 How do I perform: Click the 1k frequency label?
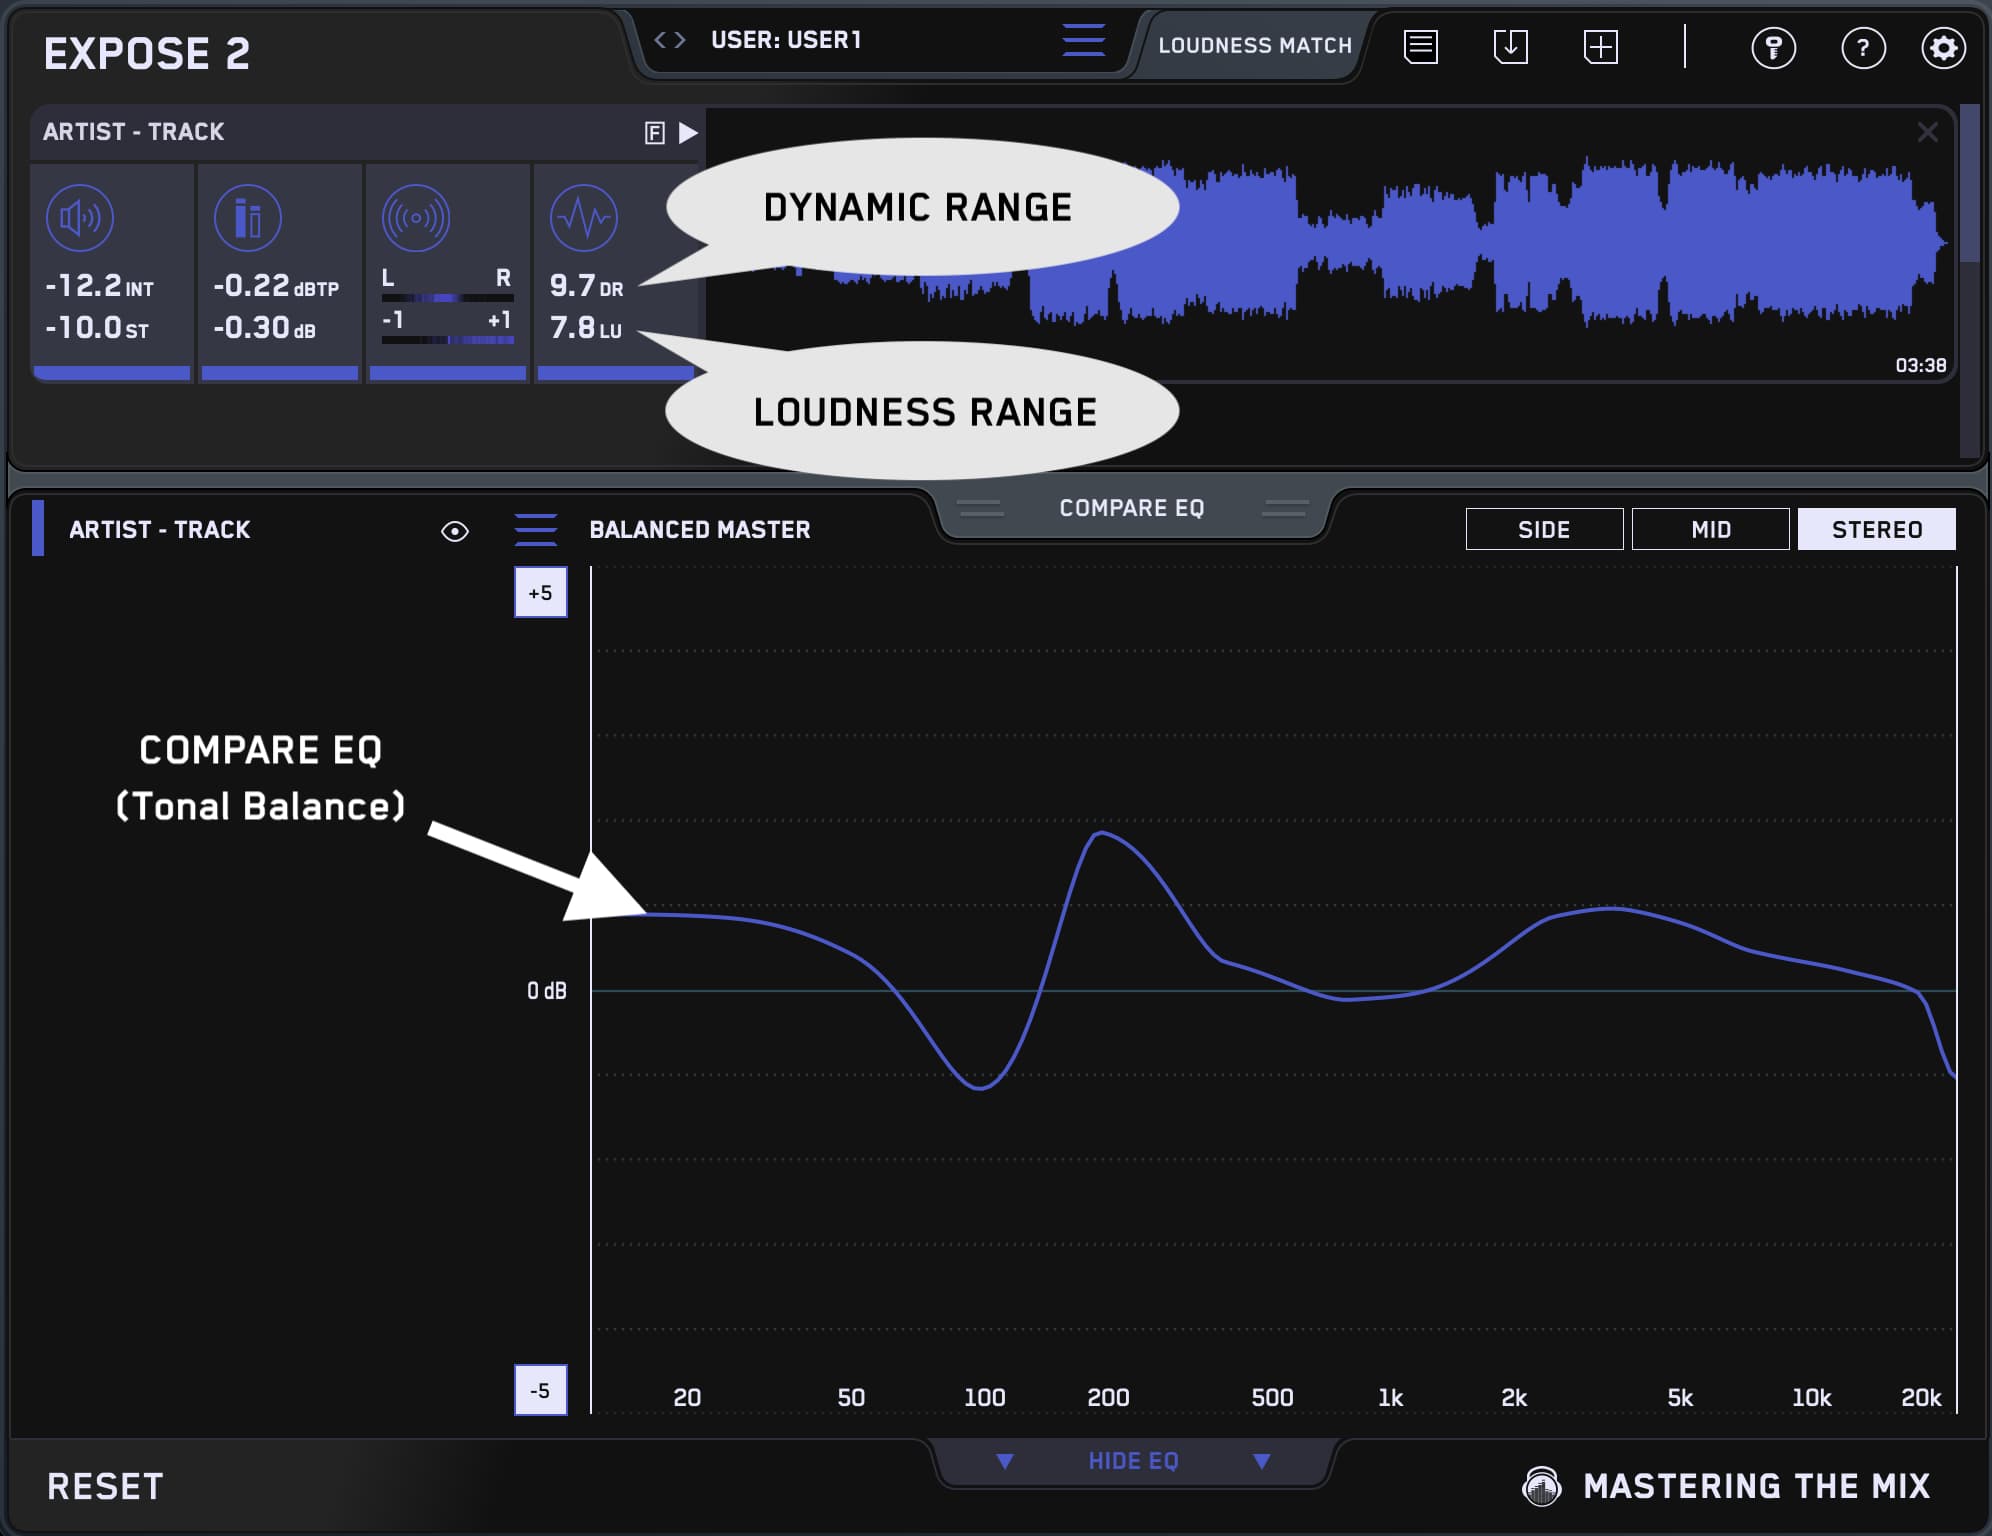click(1390, 1398)
